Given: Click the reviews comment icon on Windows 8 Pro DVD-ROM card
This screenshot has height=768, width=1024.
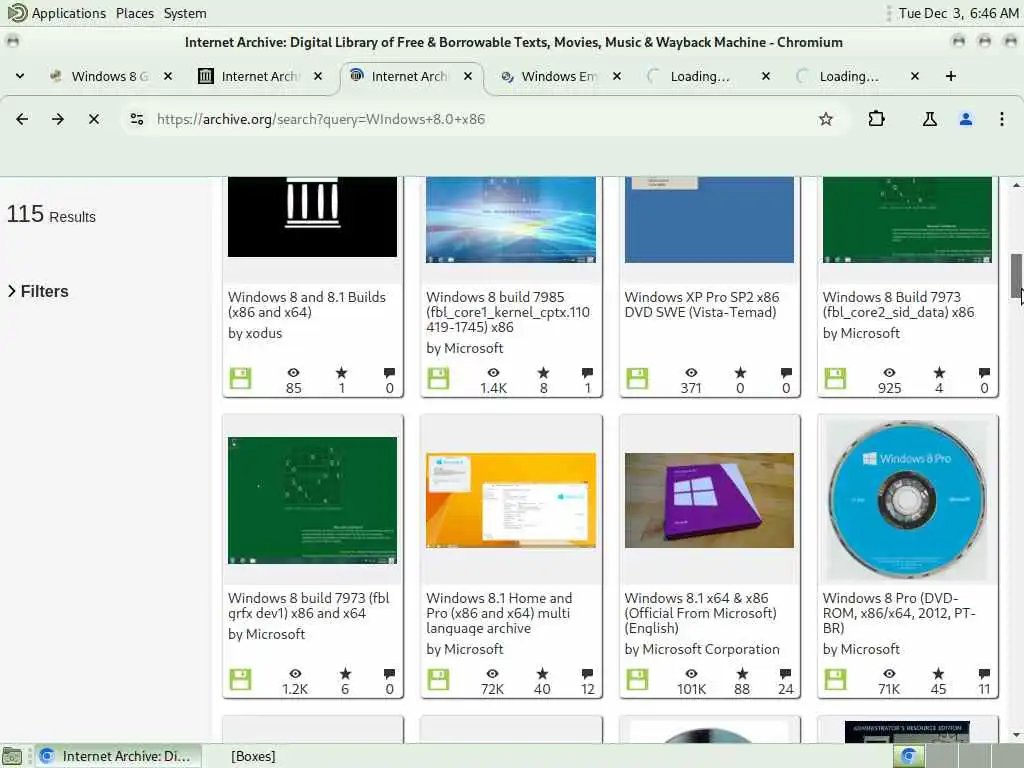Looking at the screenshot, I should pyautogui.click(x=984, y=673).
